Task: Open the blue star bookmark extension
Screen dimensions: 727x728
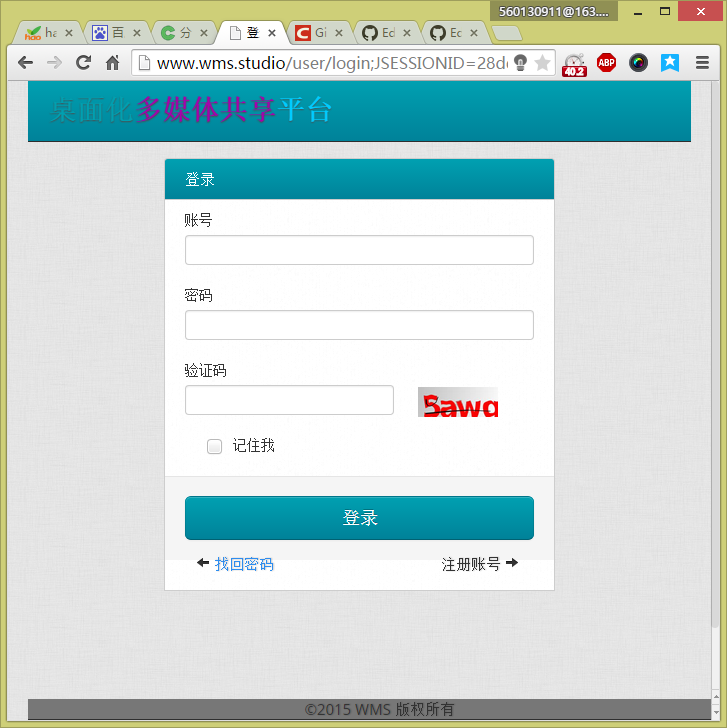Action: click(670, 63)
